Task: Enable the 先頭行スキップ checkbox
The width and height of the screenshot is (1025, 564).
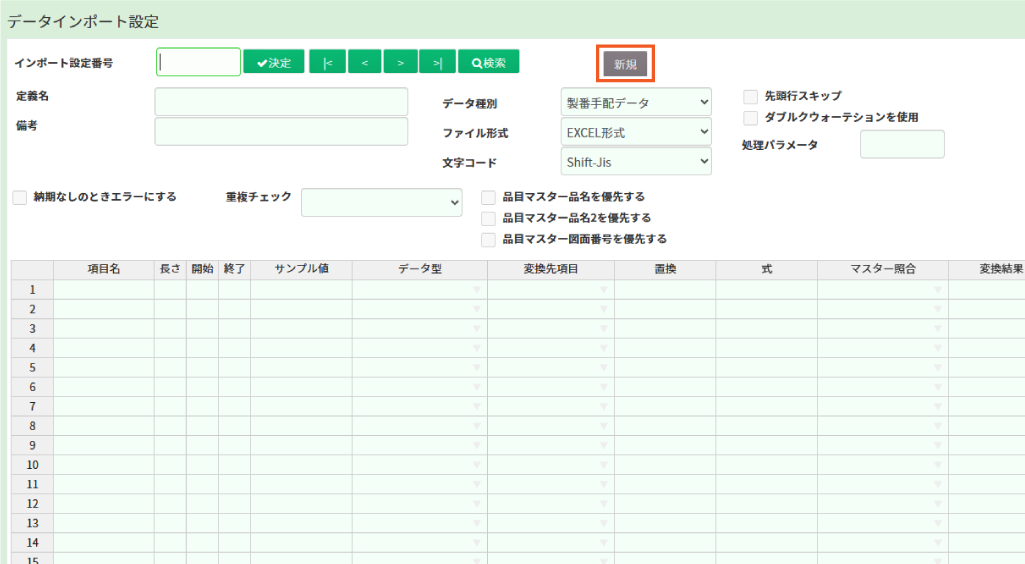Action: tap(750, 96)
